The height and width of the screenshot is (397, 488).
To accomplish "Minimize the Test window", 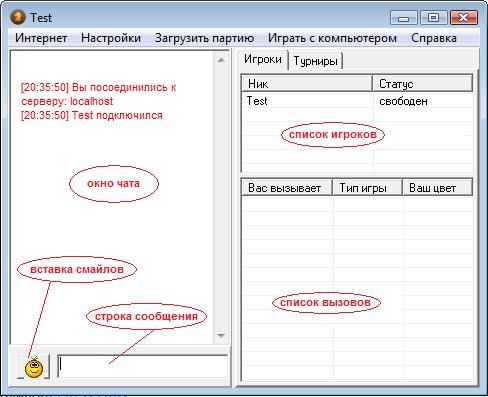I will [403, 18].
